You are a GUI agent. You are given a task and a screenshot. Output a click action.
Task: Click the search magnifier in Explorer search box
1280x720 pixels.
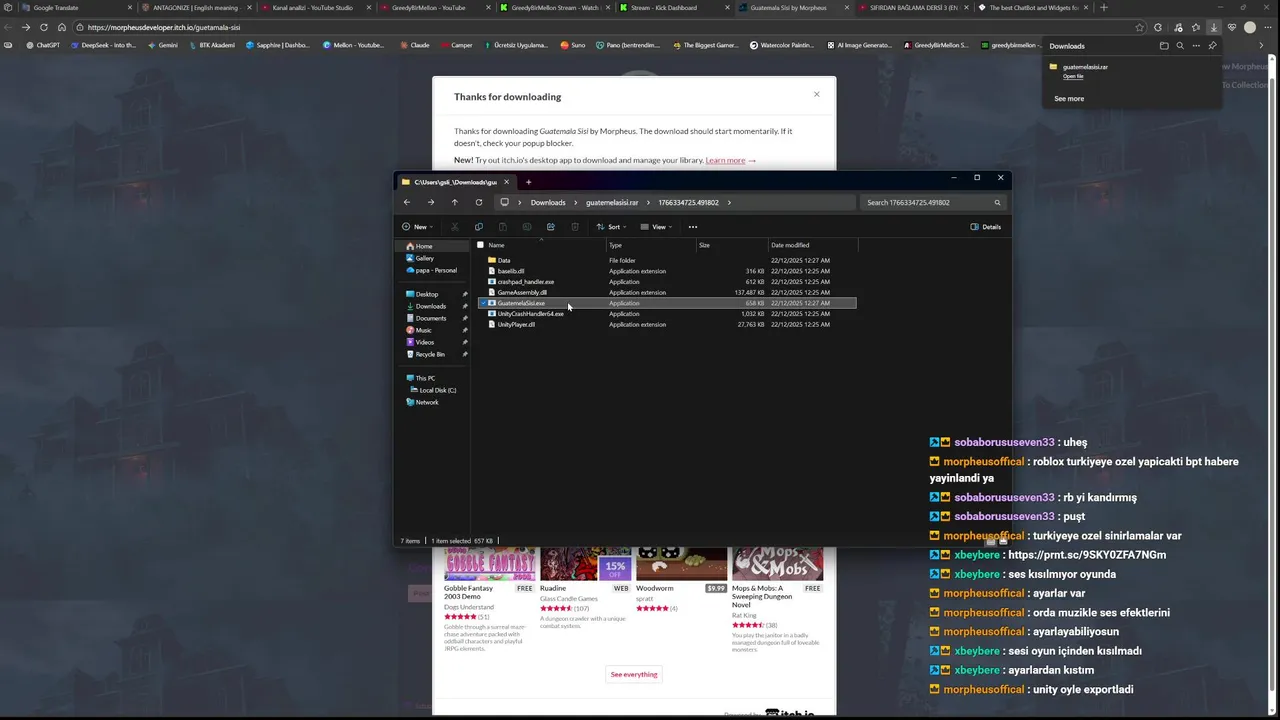[x=997, y=202]
